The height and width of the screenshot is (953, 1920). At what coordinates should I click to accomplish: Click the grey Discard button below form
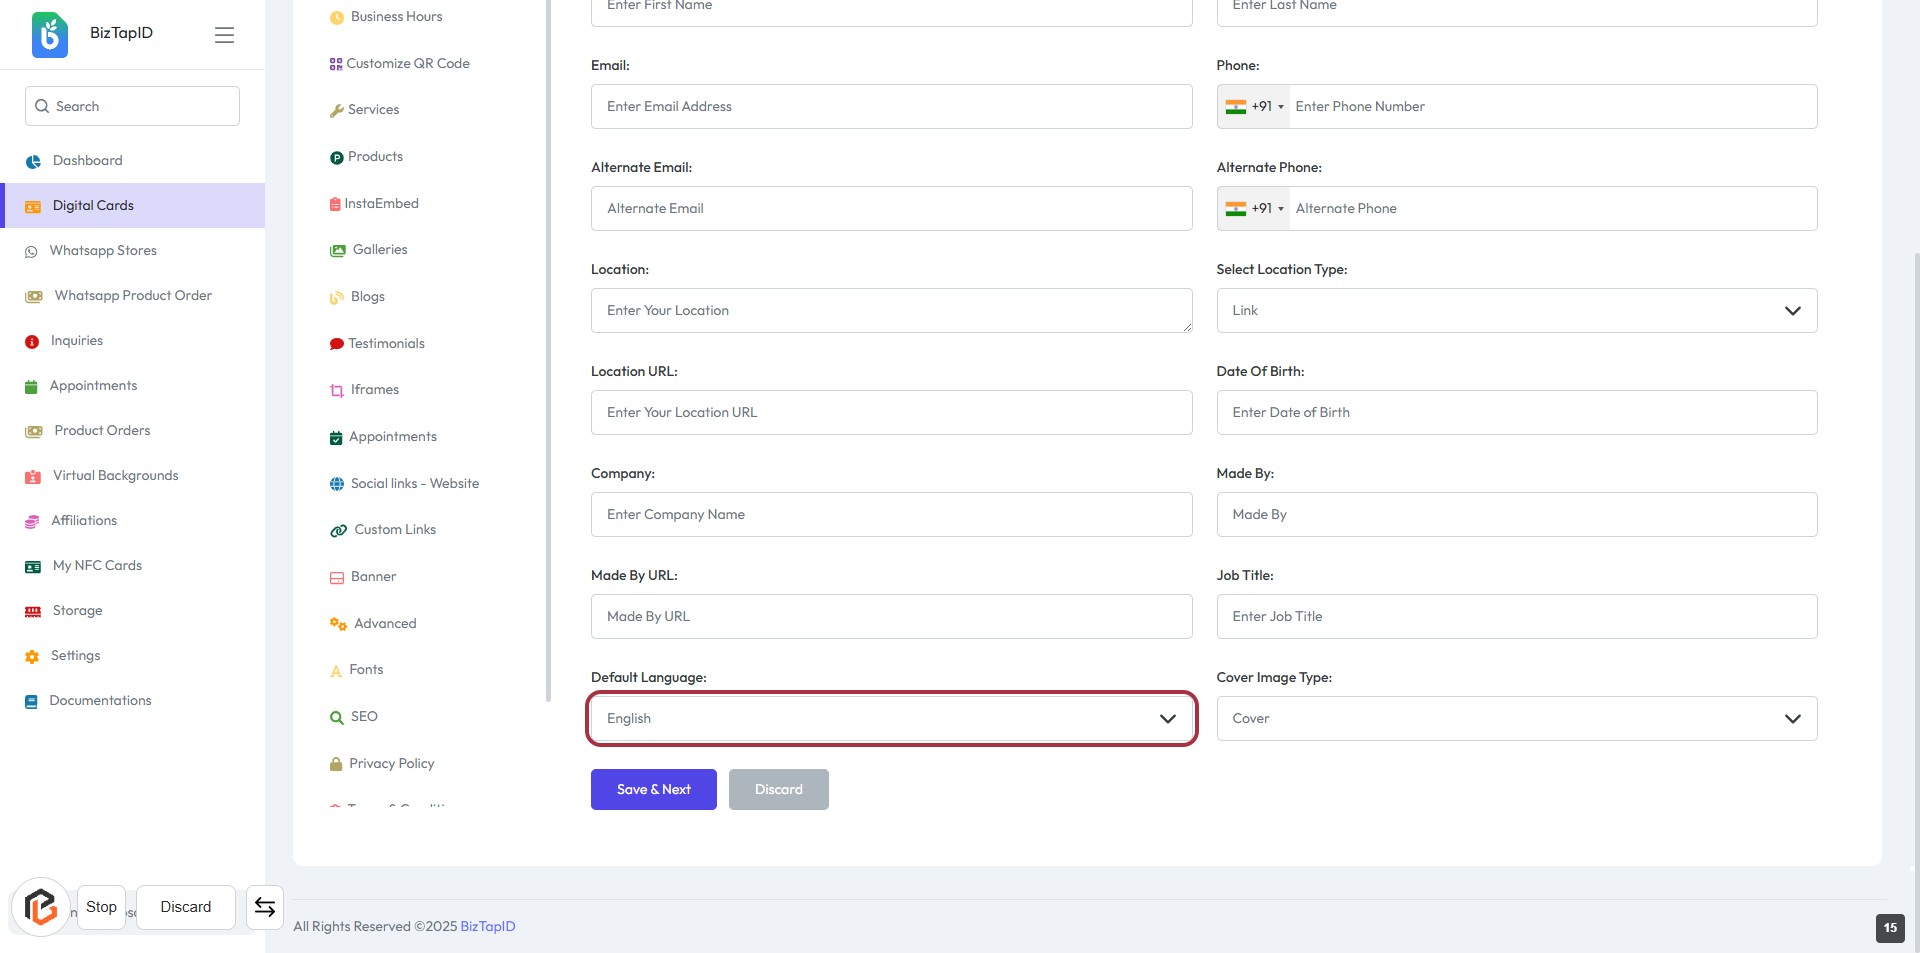pyautogui.click(x=778, y=790)
